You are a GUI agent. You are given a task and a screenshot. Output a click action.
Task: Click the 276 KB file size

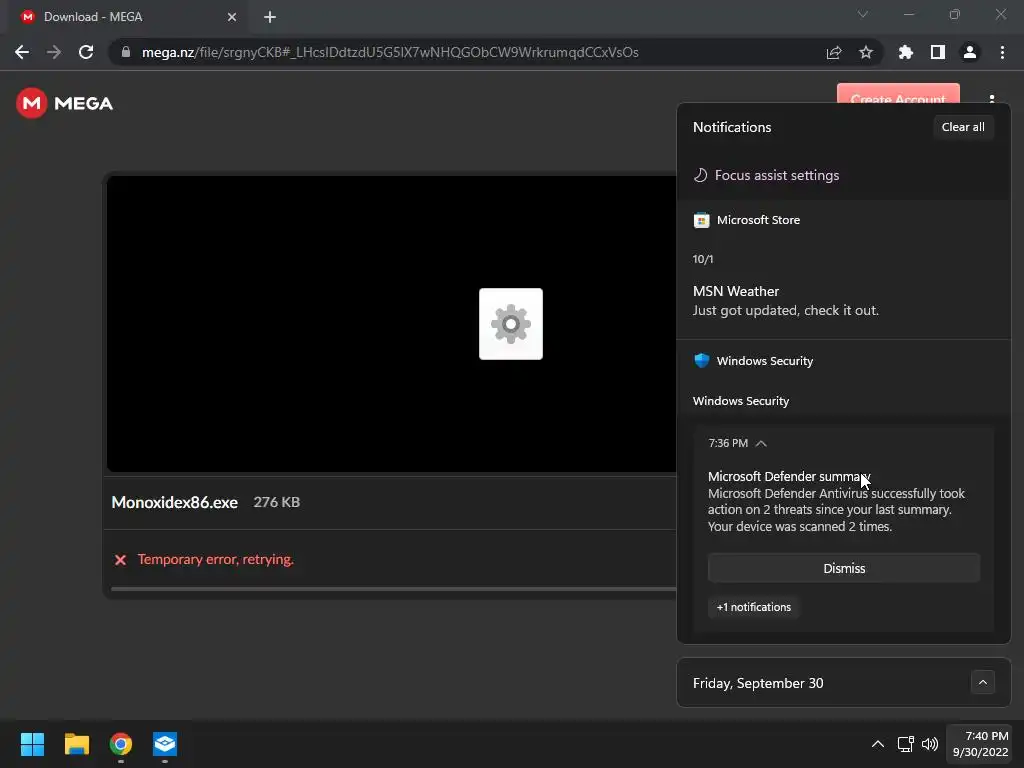(x=276, y=502)
